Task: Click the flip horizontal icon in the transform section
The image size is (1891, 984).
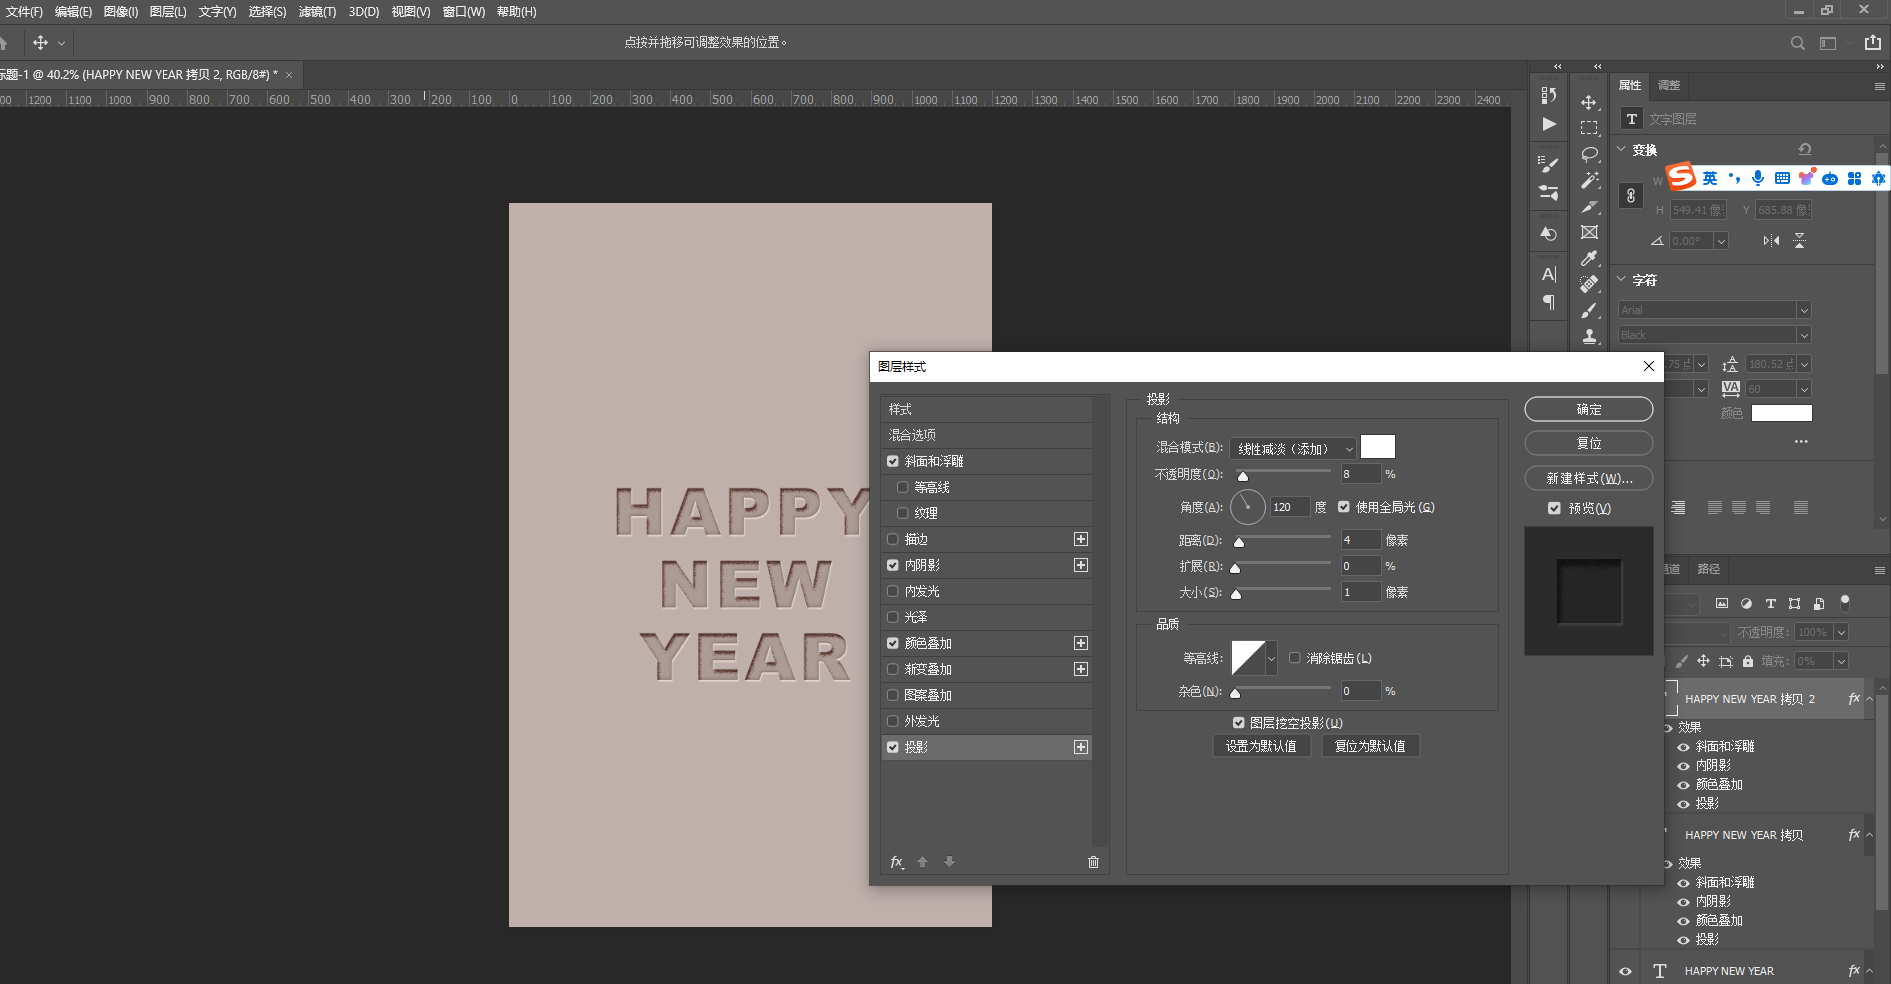Action: (1771, 241)
